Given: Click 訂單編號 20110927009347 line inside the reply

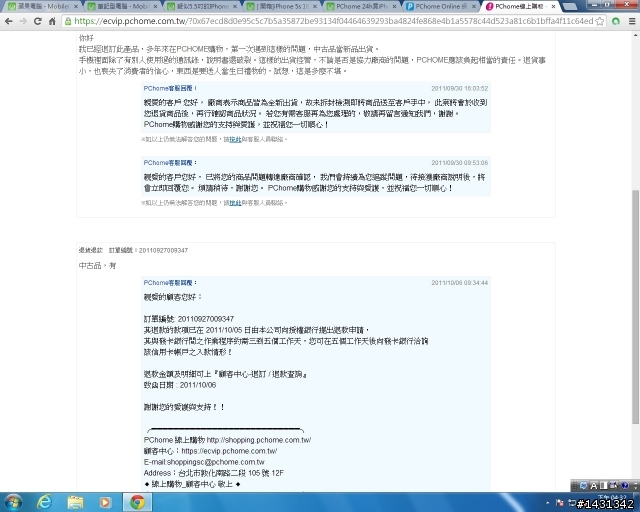Looking at the screenshot, I should coord(189,319).
